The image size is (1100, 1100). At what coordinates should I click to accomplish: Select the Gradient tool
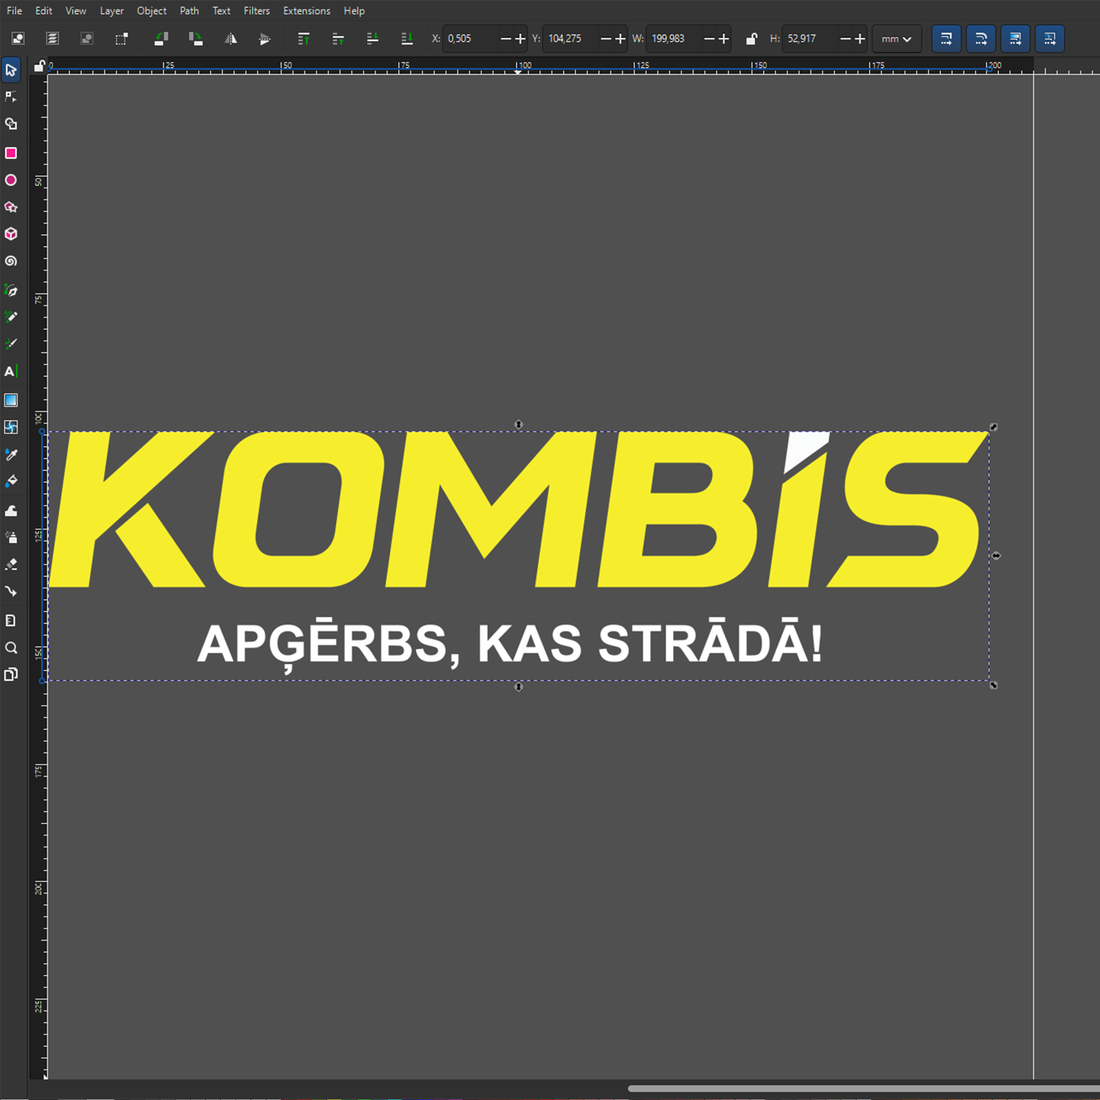(11, 400)
